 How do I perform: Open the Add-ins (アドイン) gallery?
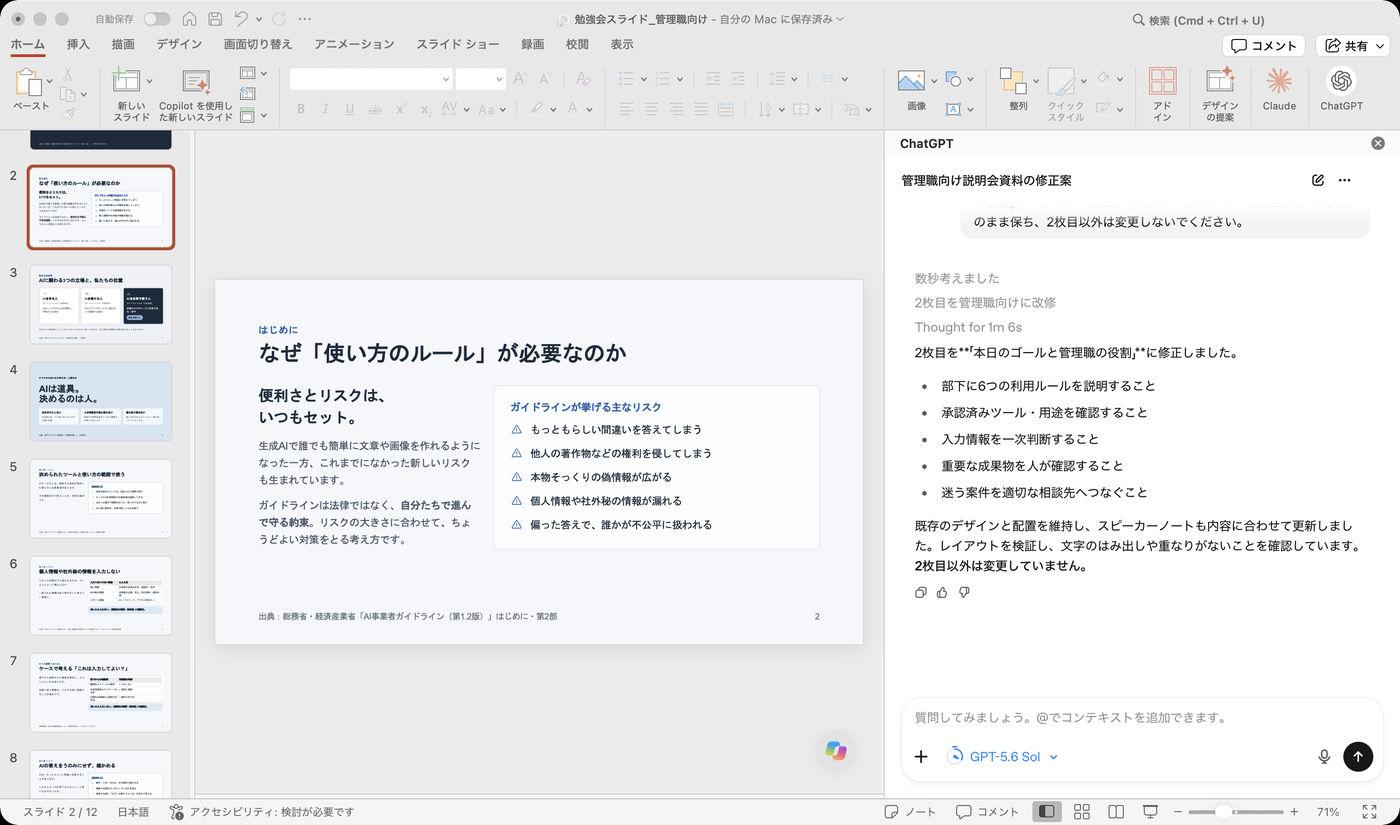1162,95
